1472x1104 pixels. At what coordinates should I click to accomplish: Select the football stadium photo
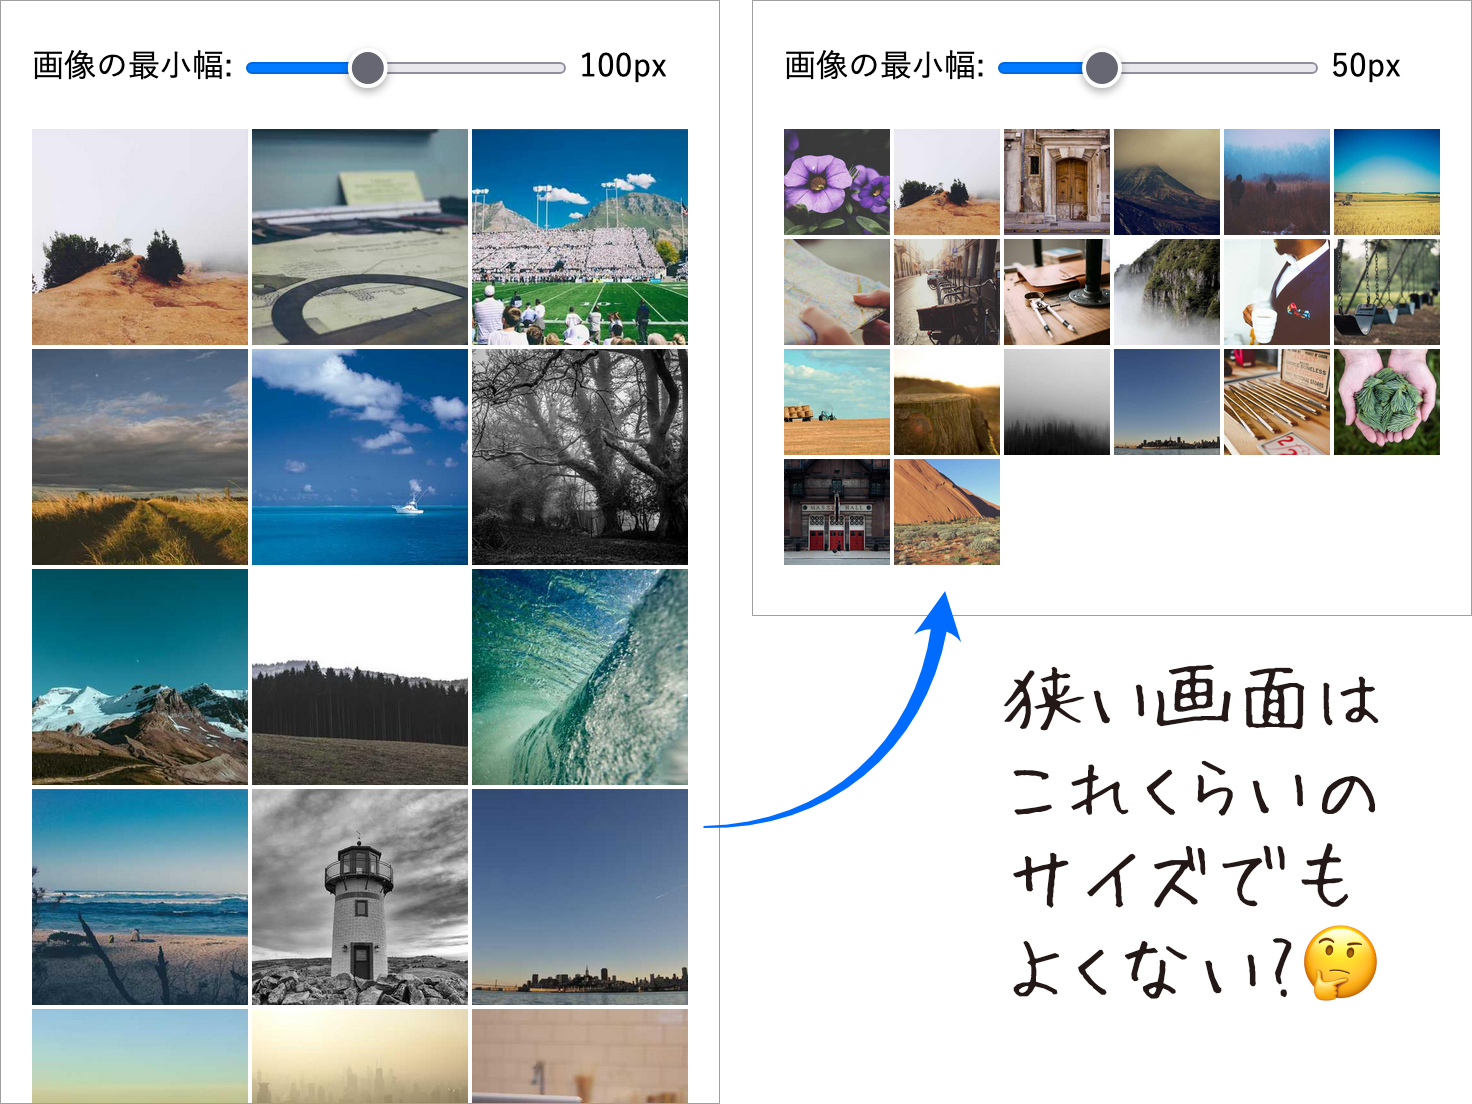pyautogui.click(x=580, y=237)
